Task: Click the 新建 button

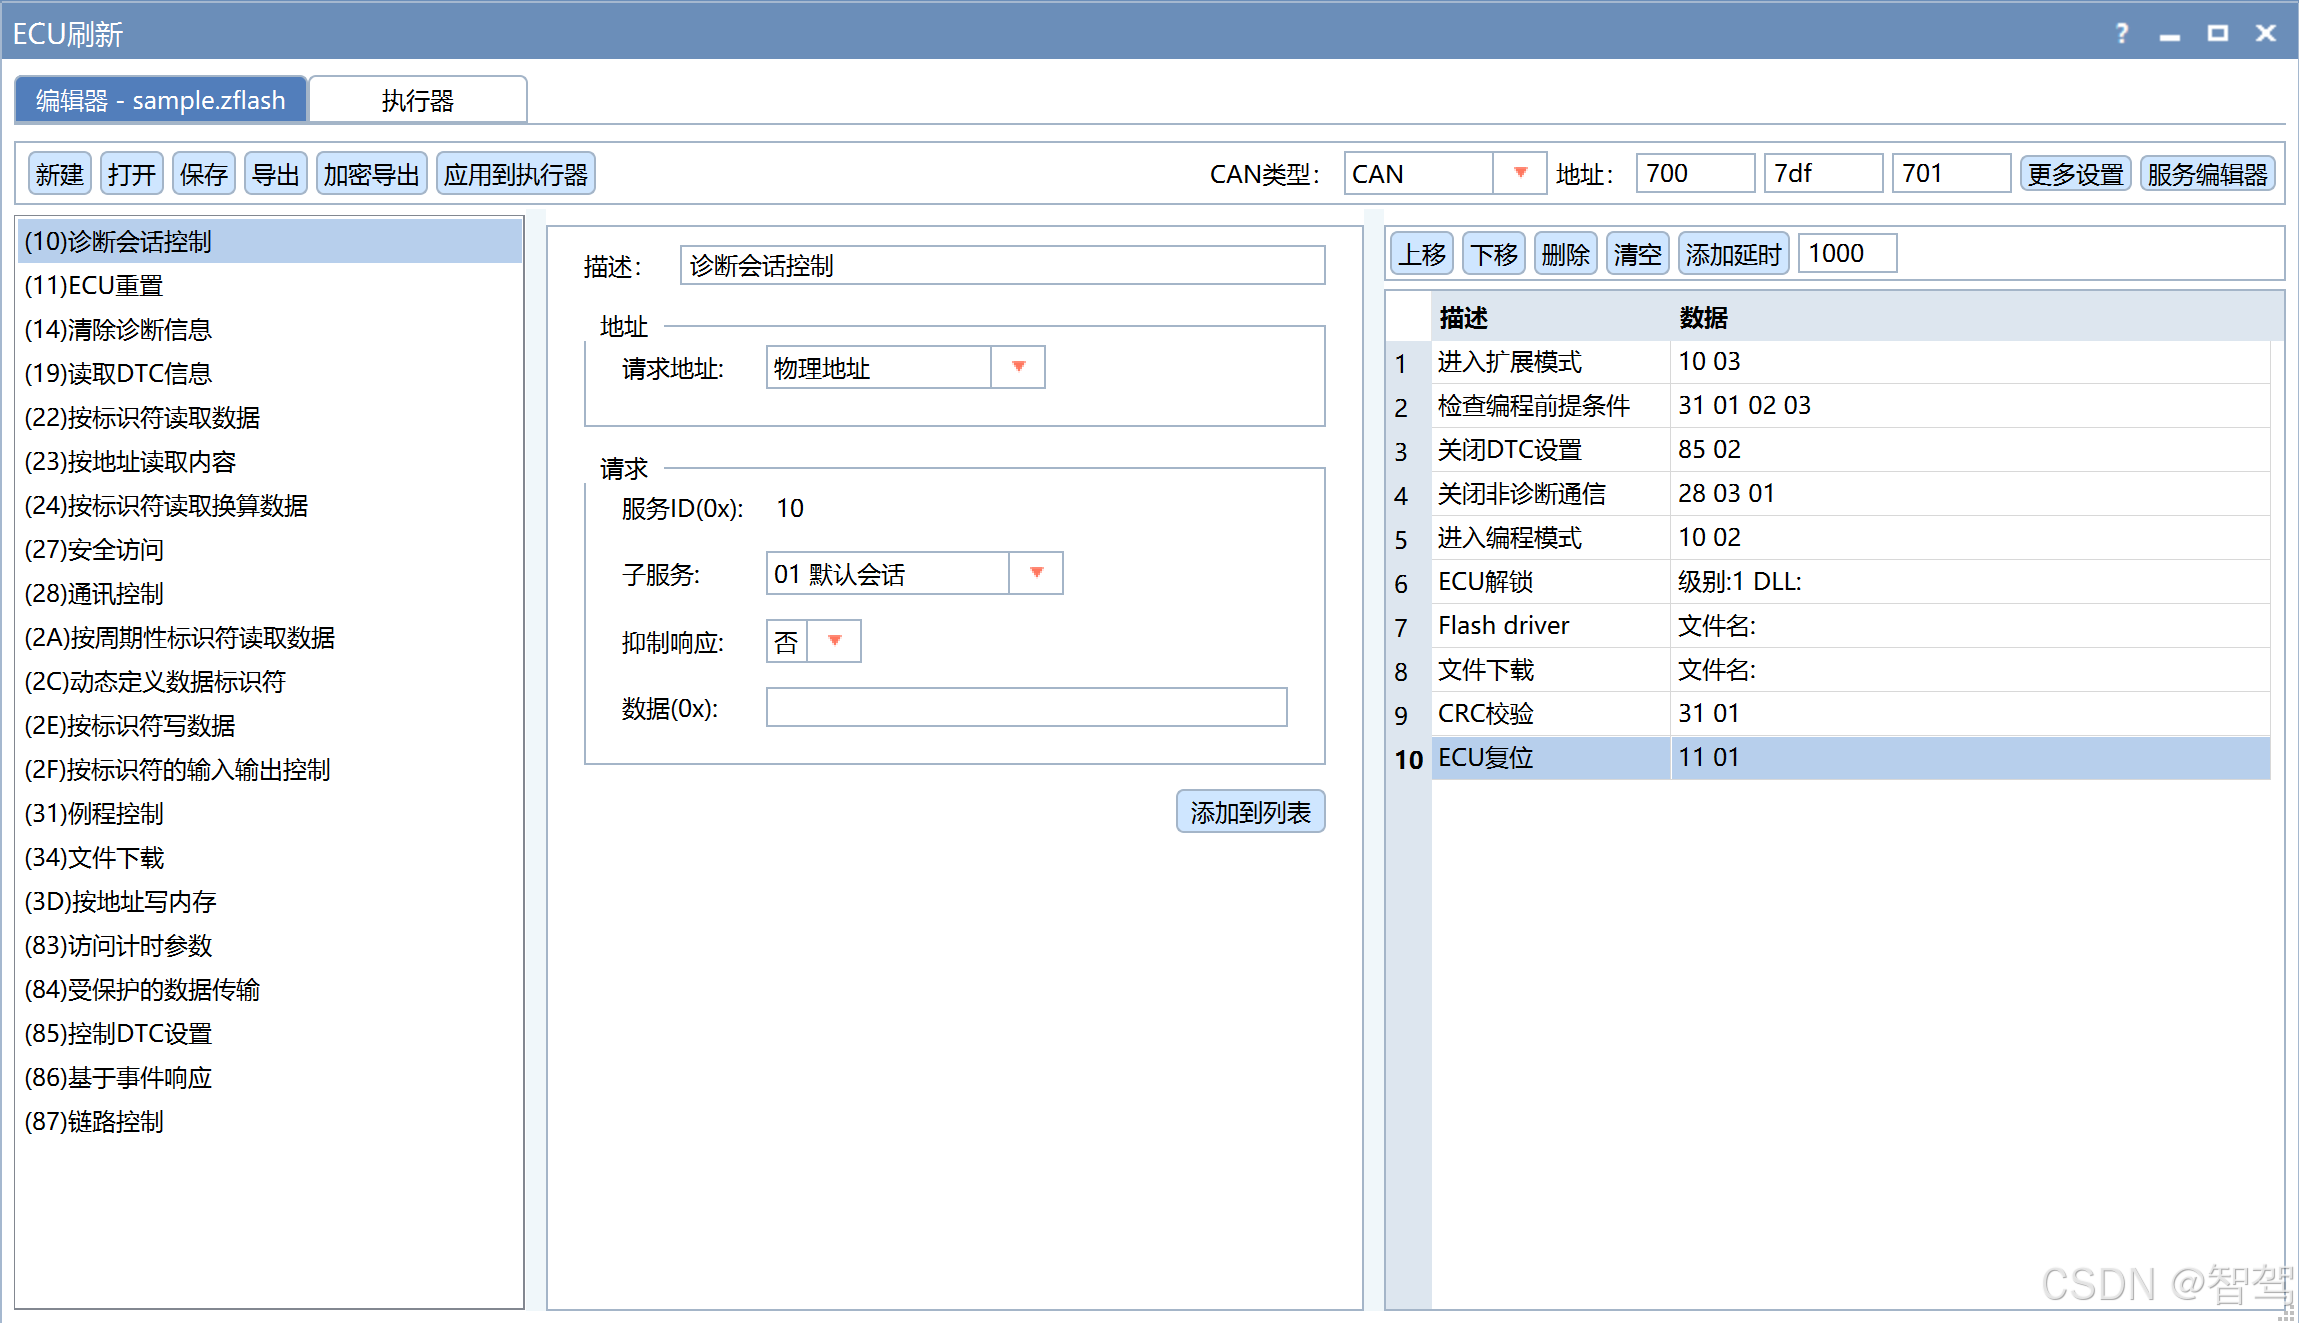Action: click(59, 174)
